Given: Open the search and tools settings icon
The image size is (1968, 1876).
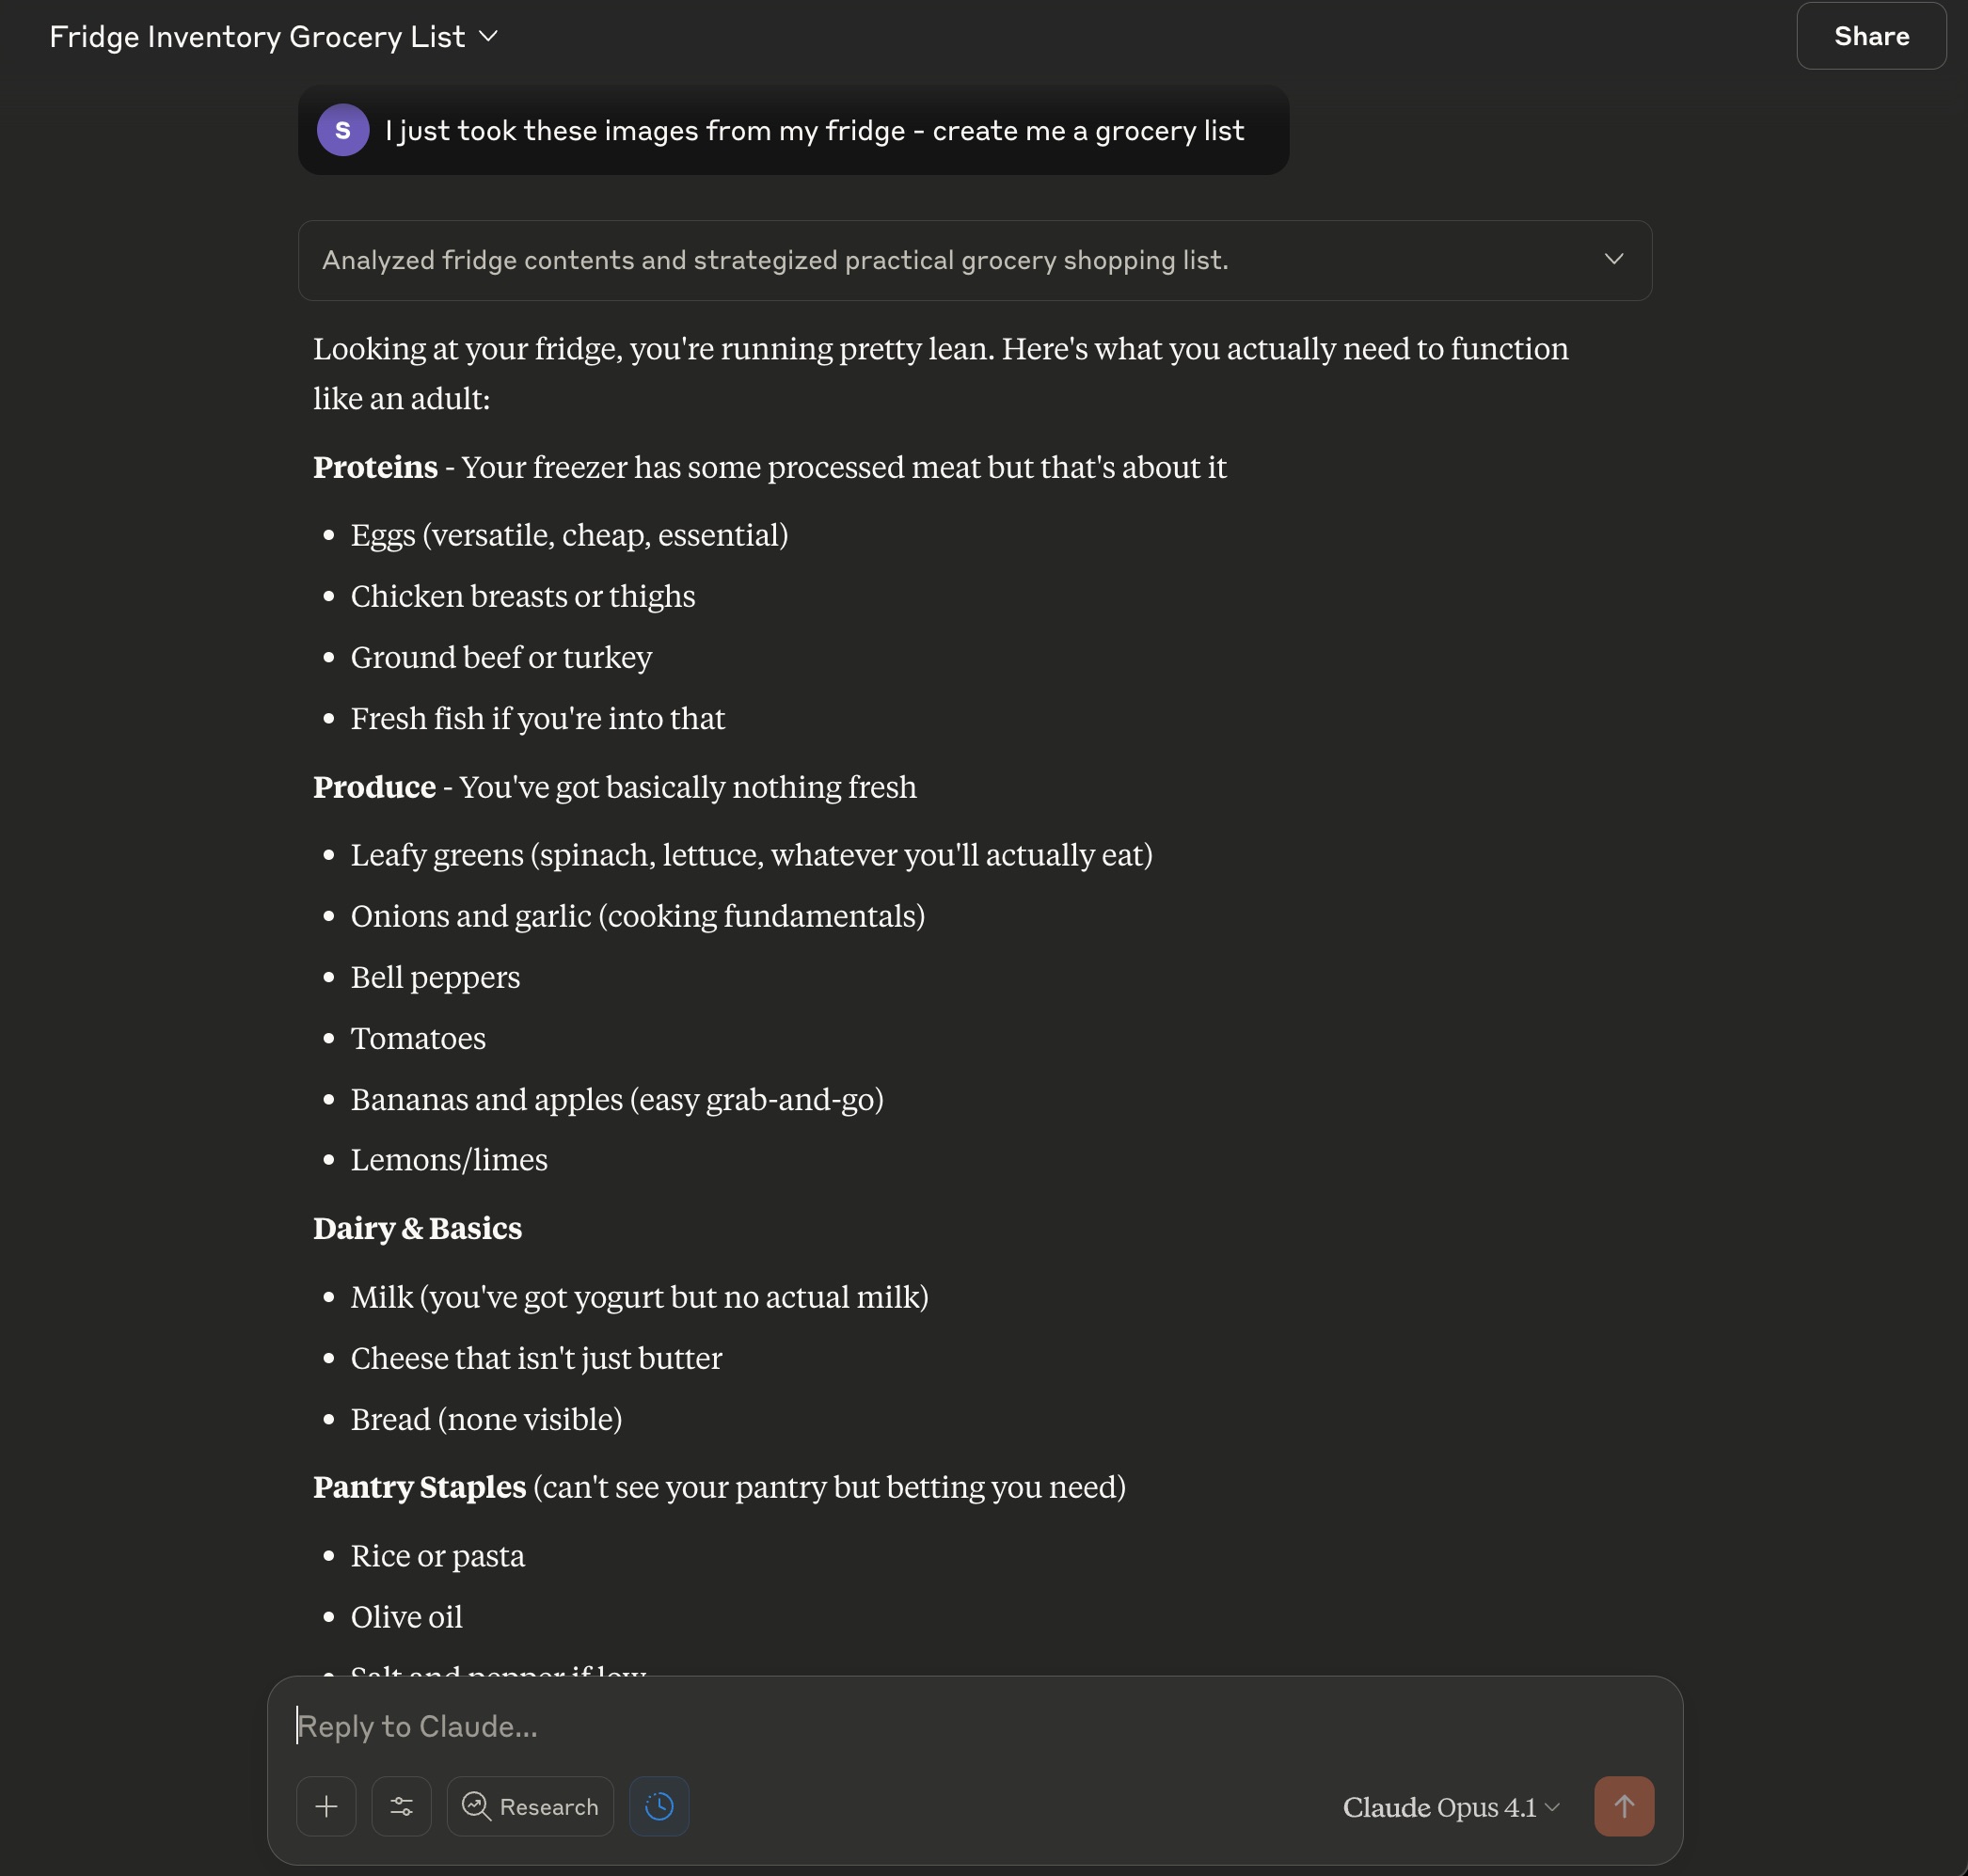Looking at the screenshot, I should coord(401,1806).
